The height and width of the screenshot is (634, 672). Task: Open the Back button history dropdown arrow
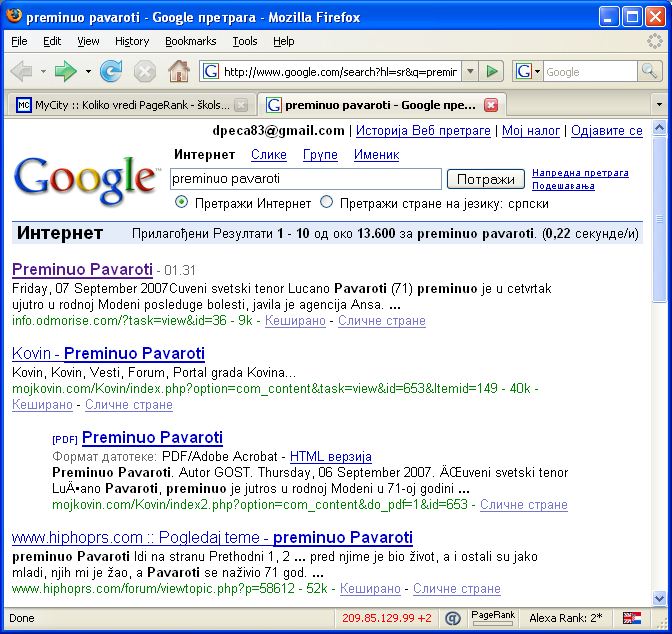coord(43,72)
